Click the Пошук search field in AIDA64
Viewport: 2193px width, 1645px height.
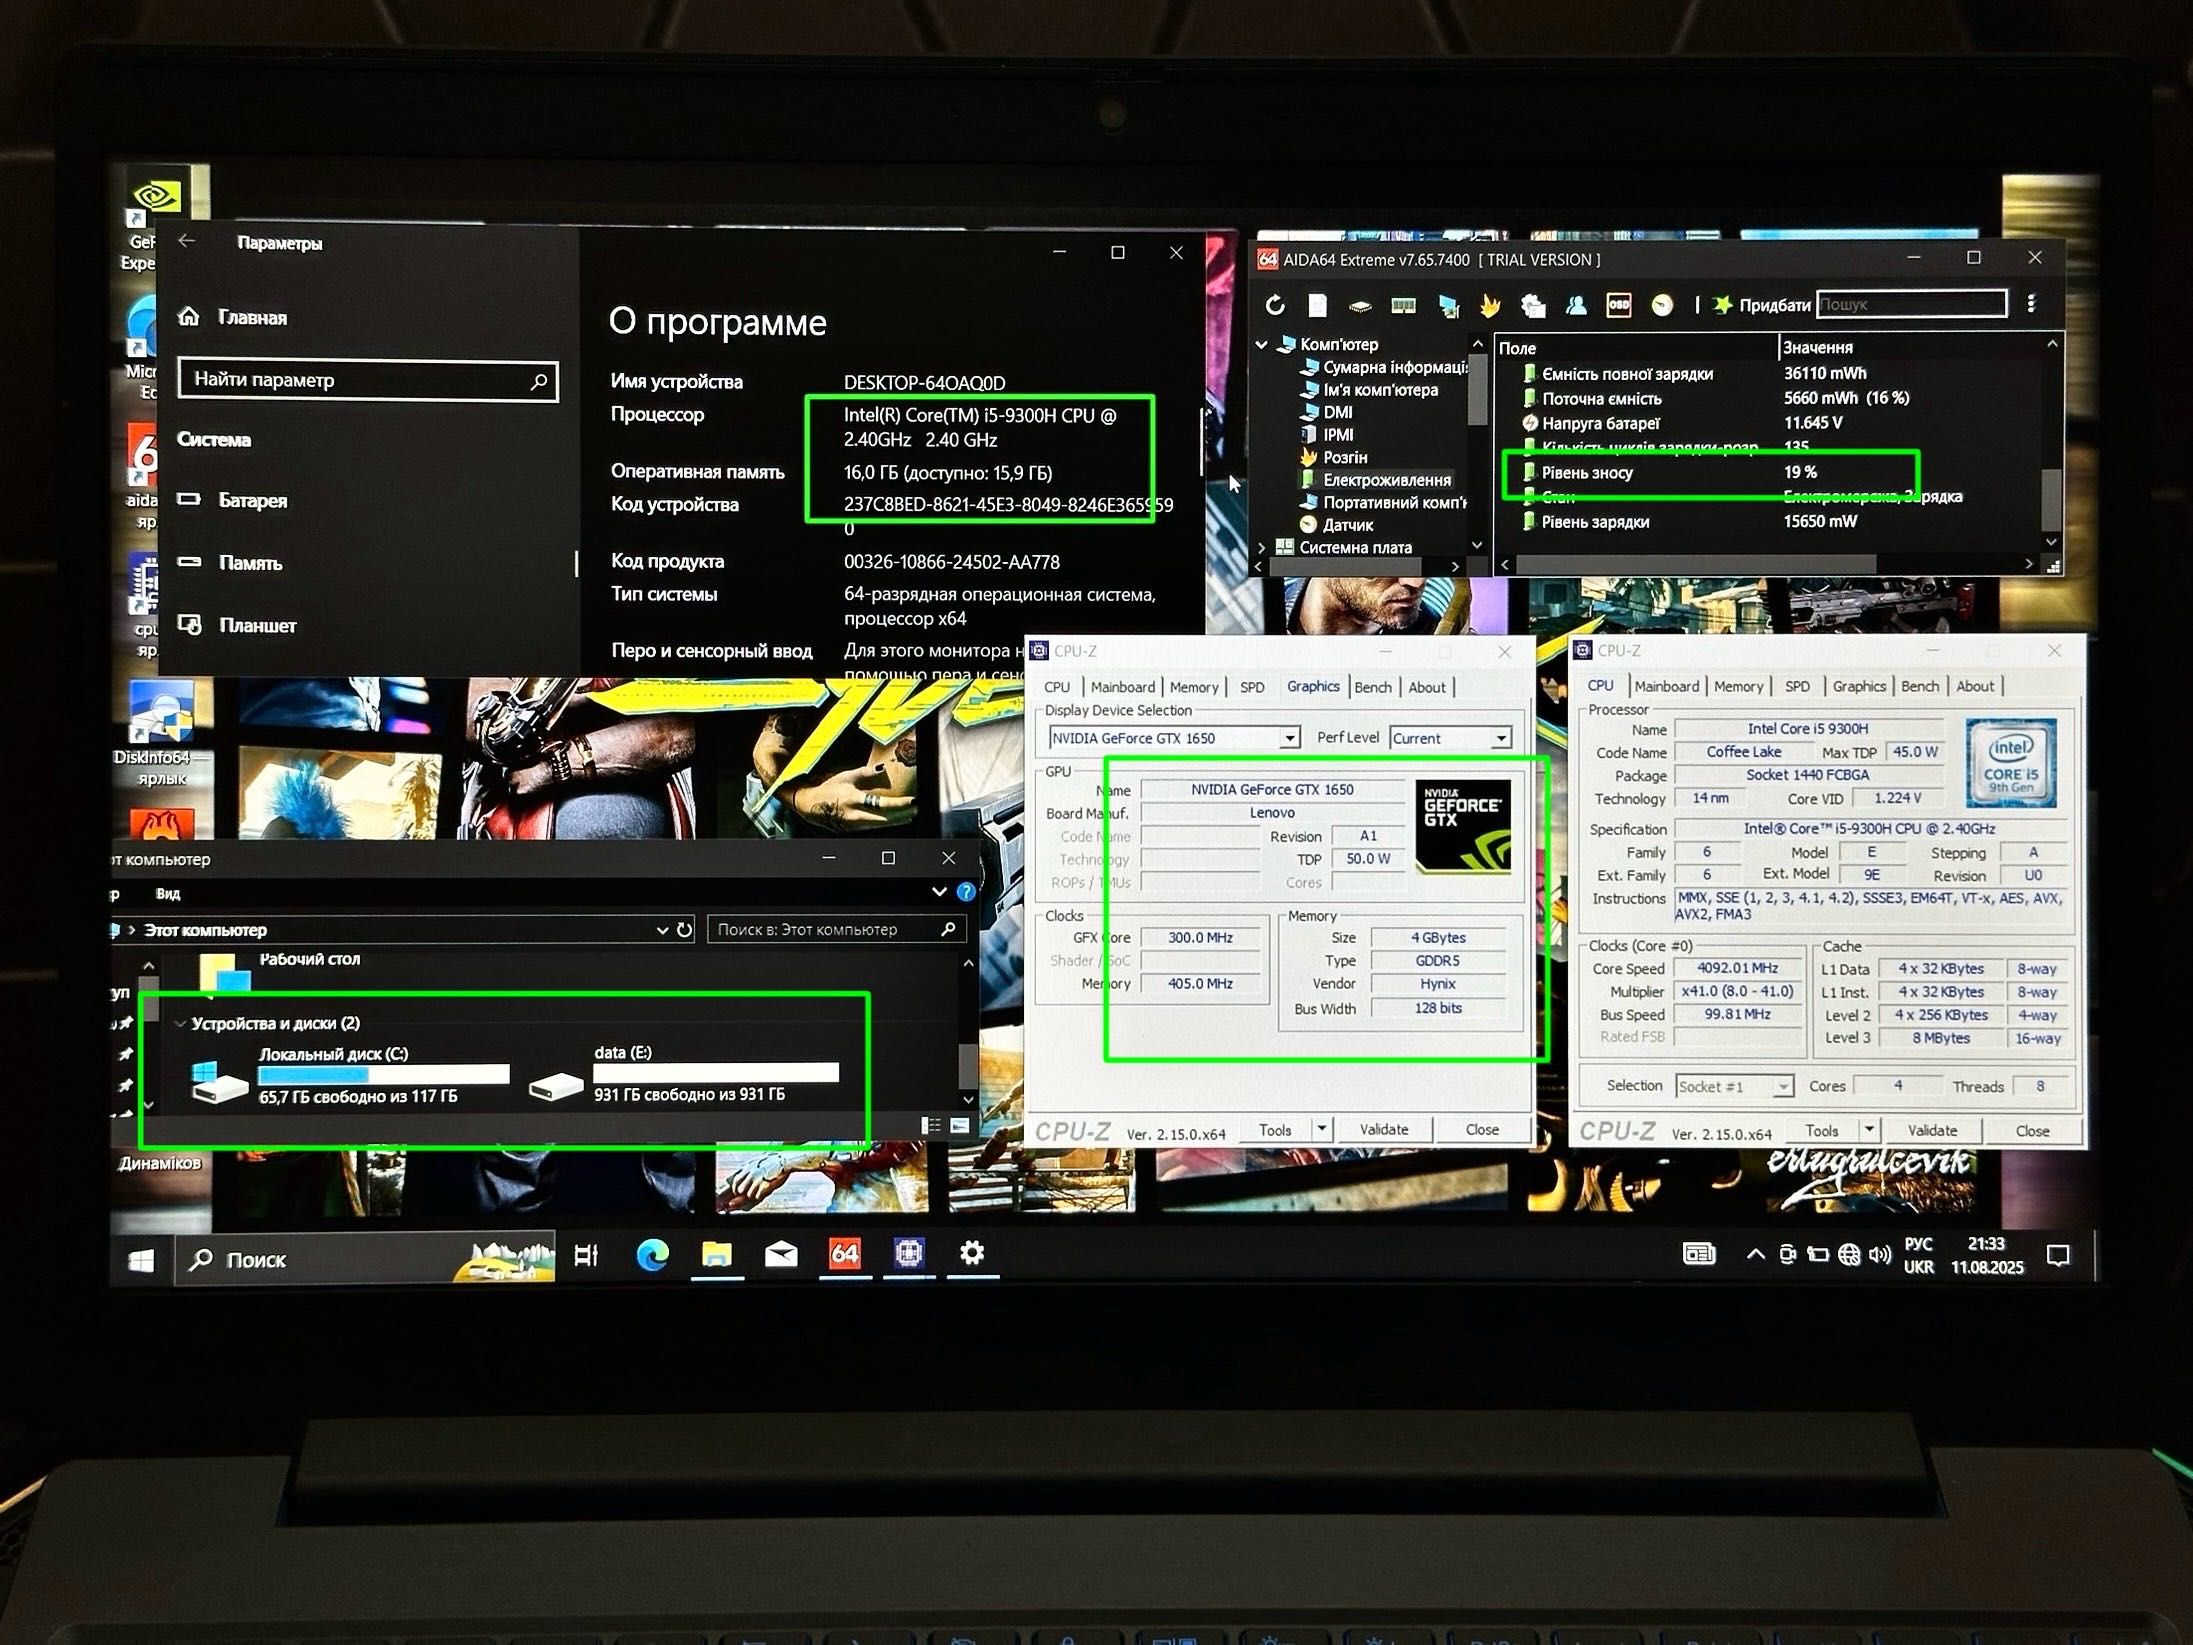point(1911,304)
